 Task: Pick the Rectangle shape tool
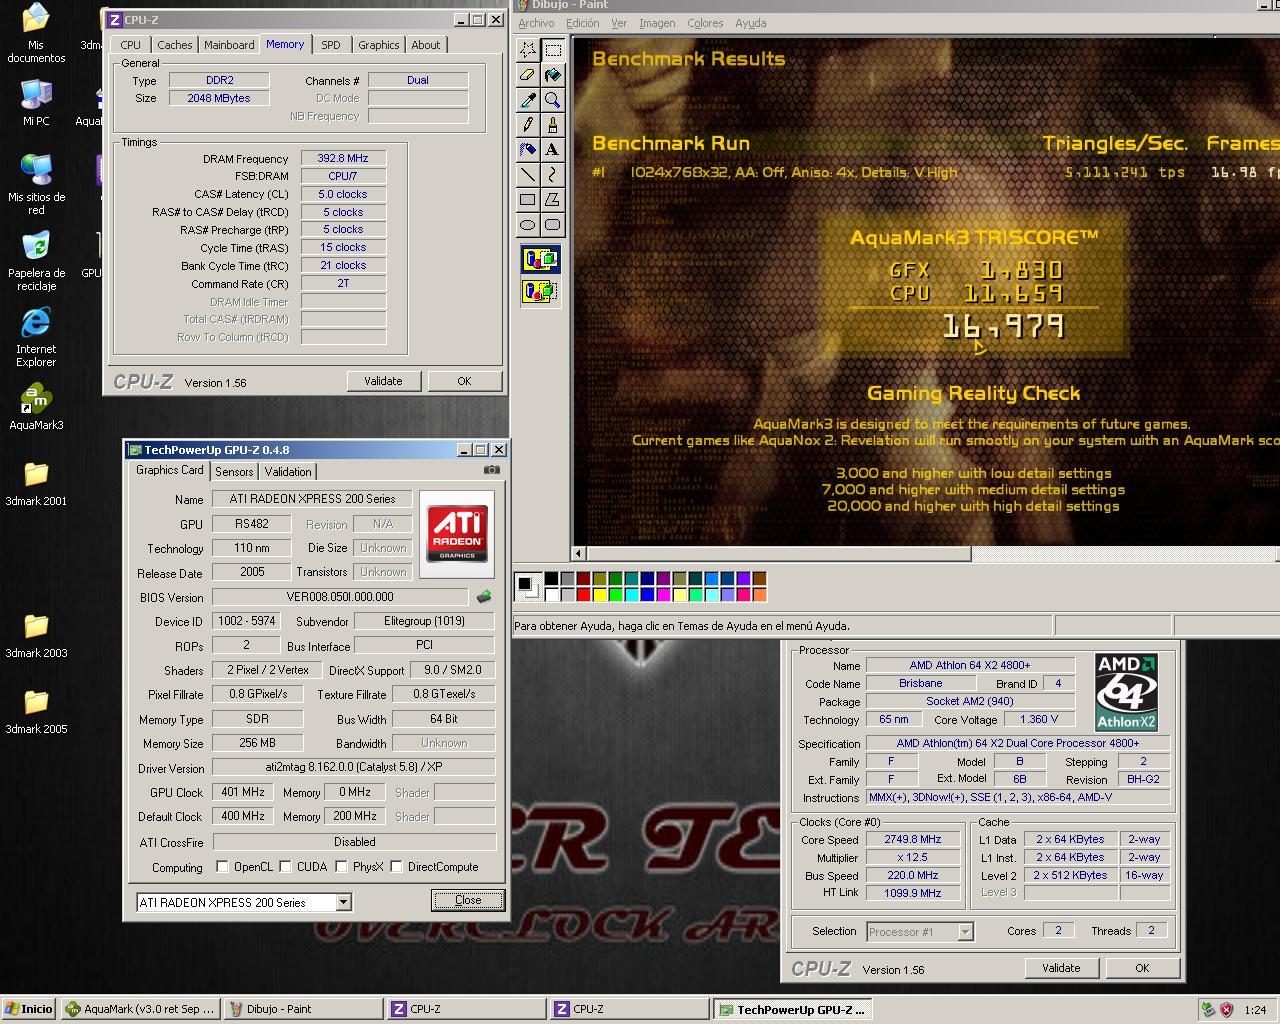point(528,200)
